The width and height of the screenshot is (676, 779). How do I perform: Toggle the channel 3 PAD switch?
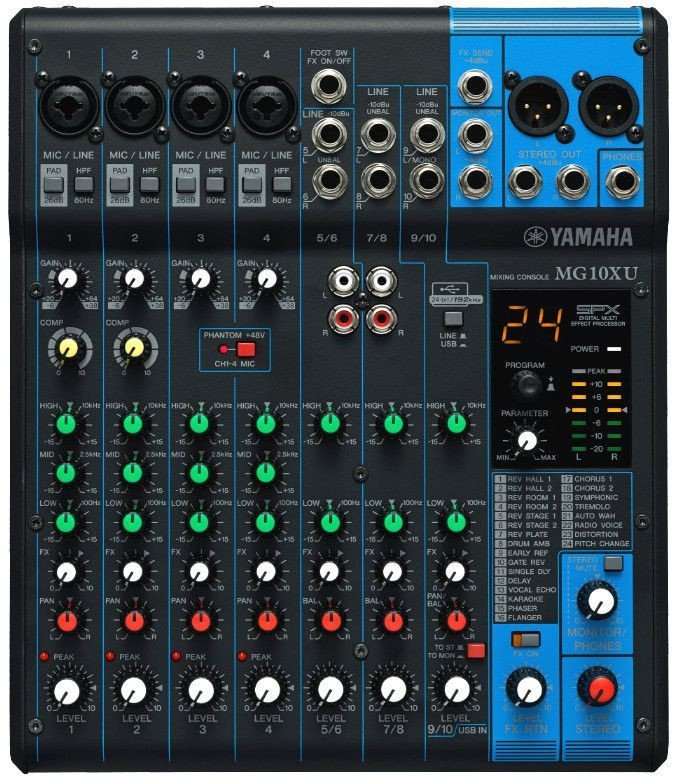[x=185, y=185]
